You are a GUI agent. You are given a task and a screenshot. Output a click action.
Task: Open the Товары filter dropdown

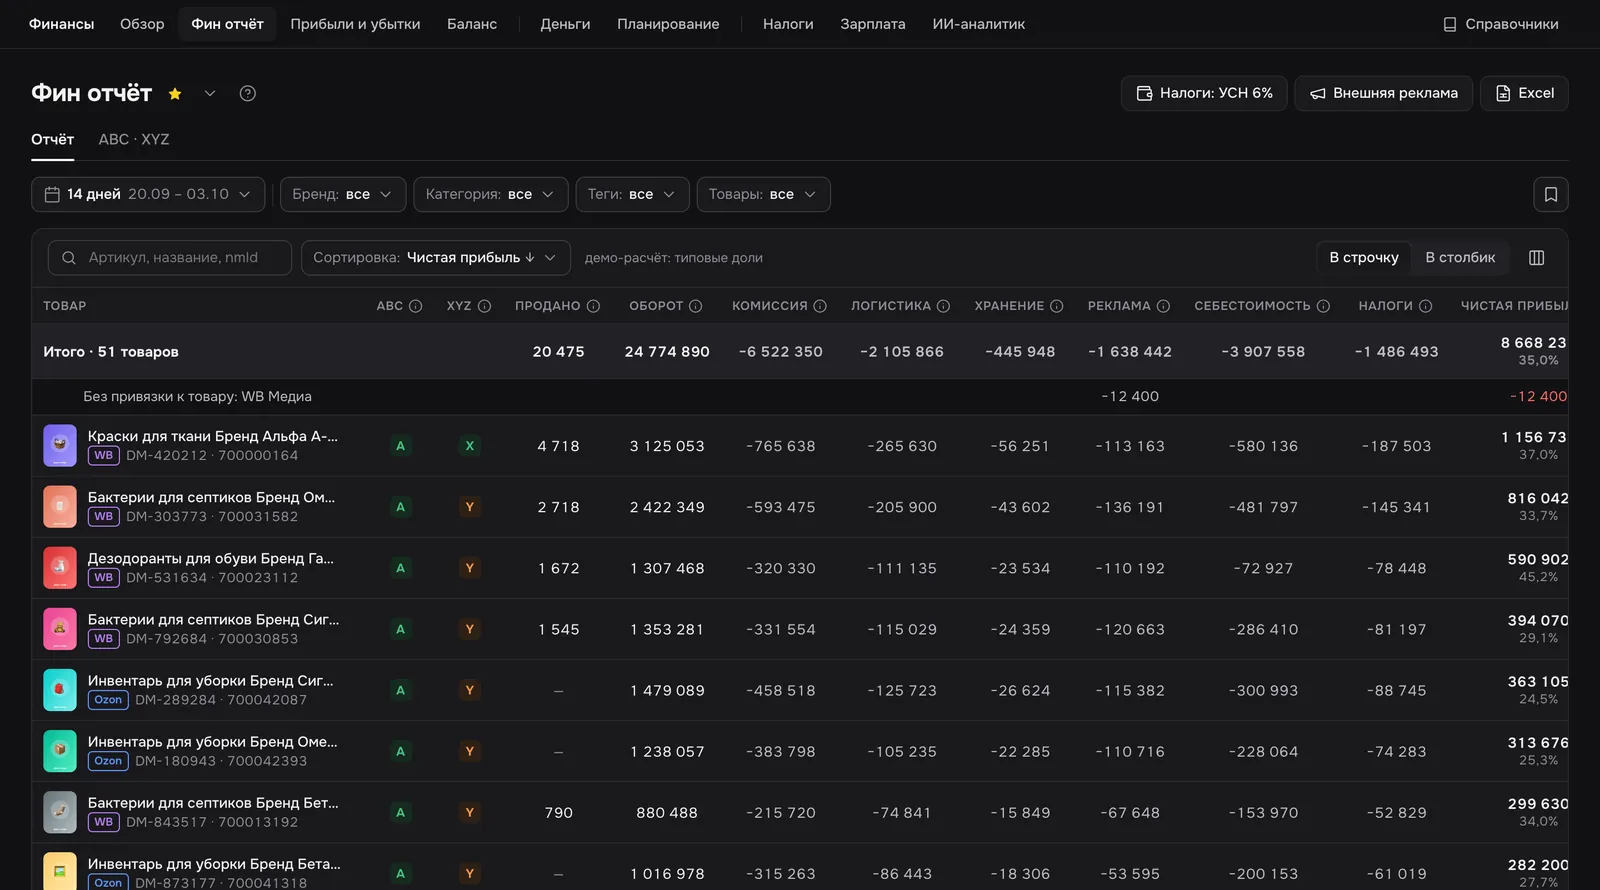click(x=763, y=194)
